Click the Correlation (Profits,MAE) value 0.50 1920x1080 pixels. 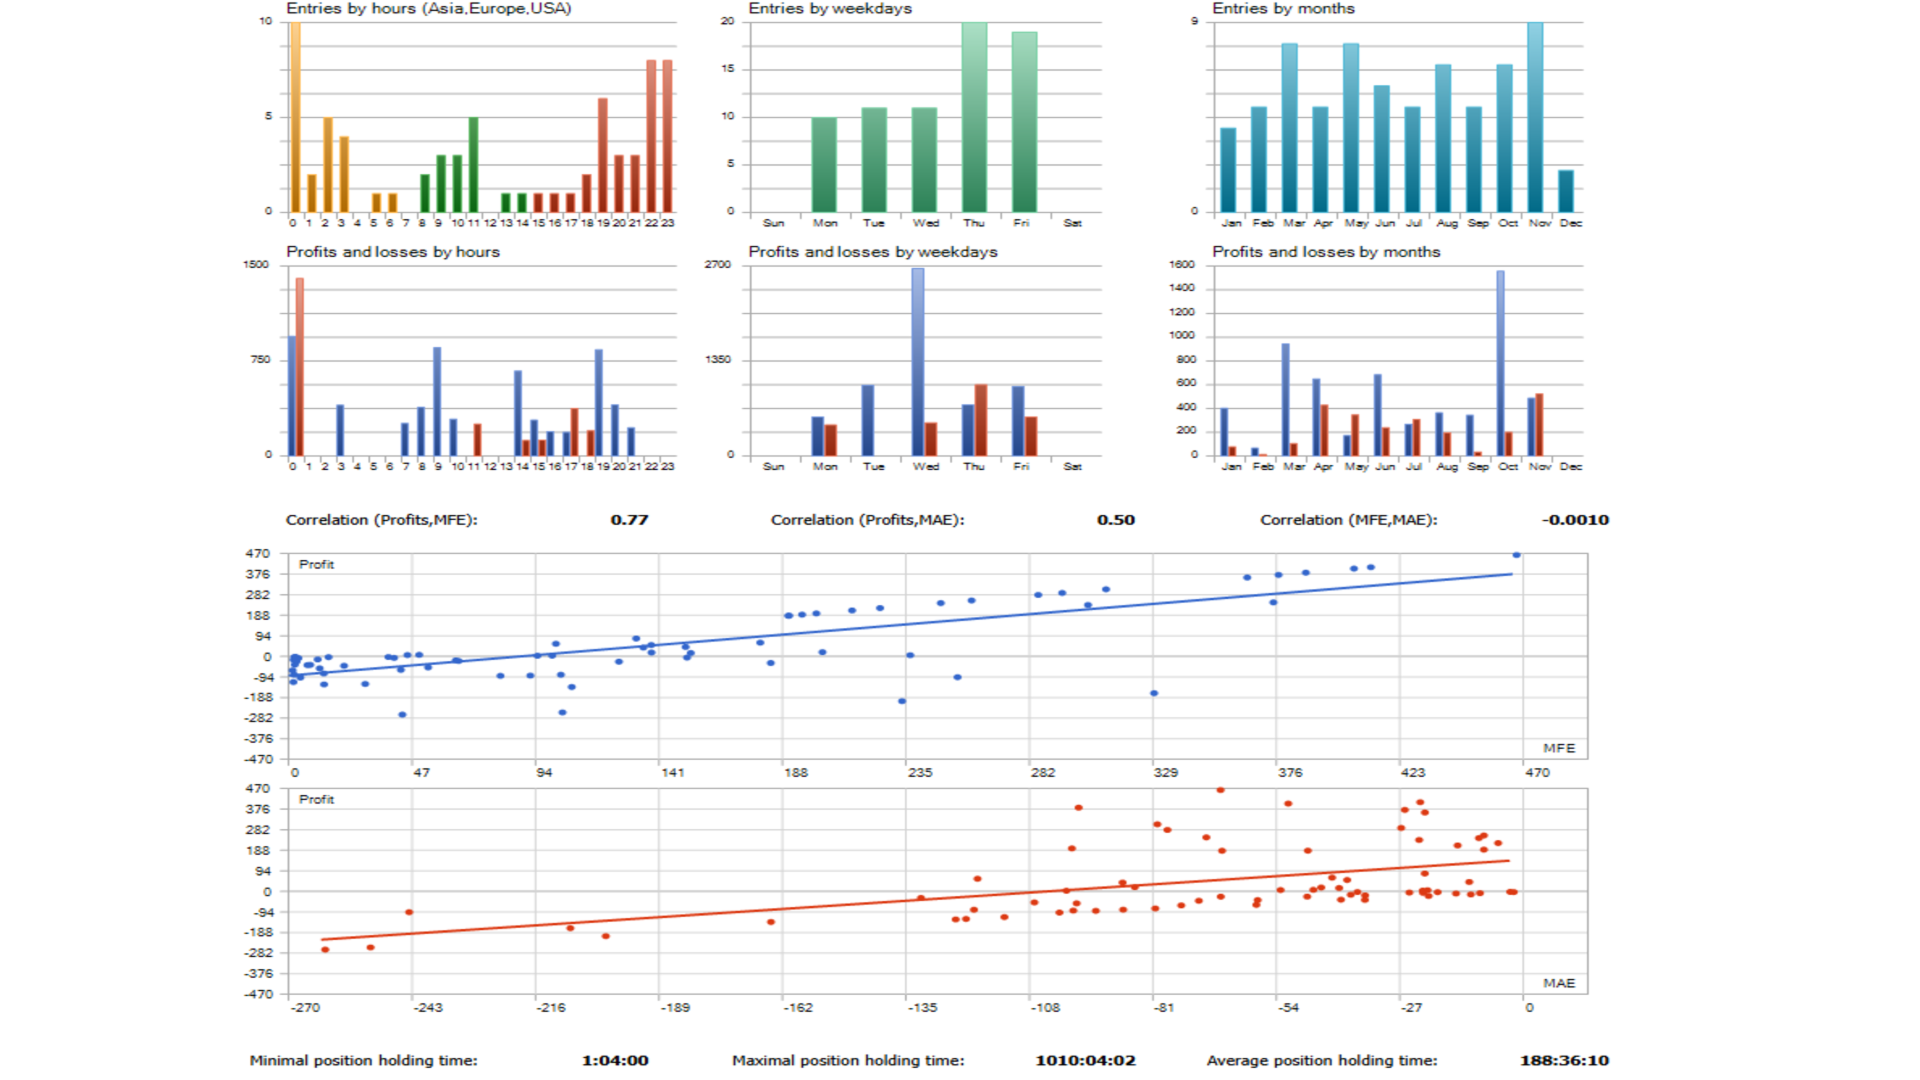pyautogui.click(x=1115, y=520)
